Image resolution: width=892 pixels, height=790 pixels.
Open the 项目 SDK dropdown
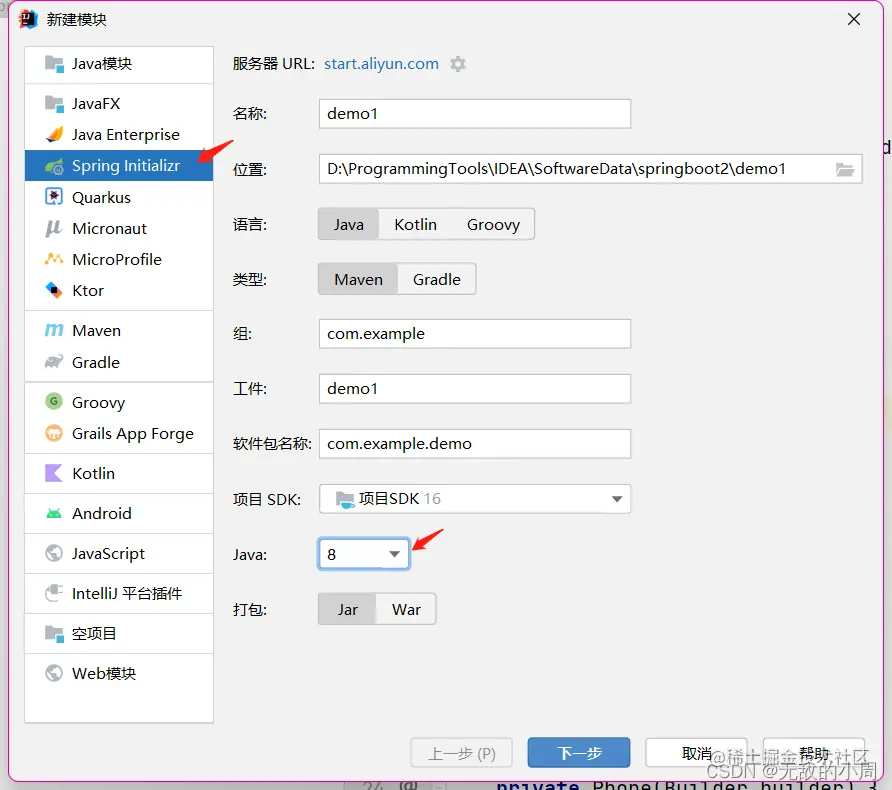point(474,499)
